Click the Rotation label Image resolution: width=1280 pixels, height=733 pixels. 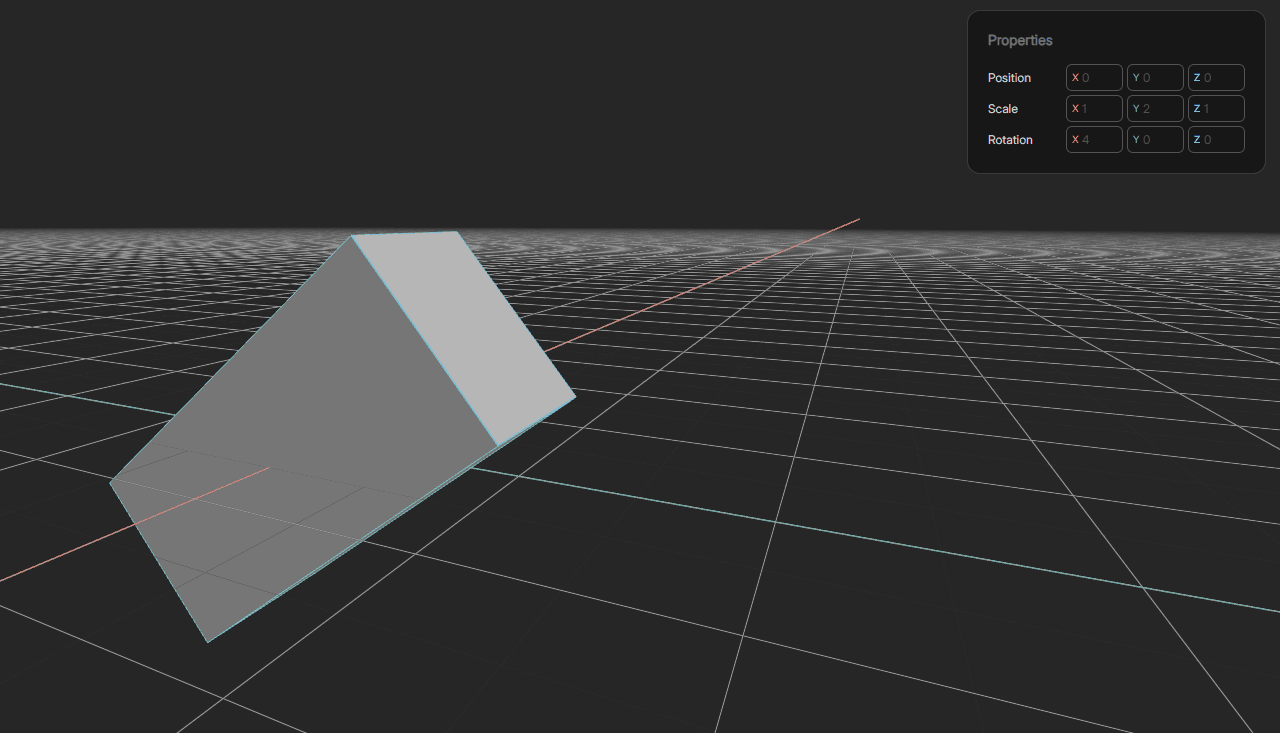[1010, 140]
